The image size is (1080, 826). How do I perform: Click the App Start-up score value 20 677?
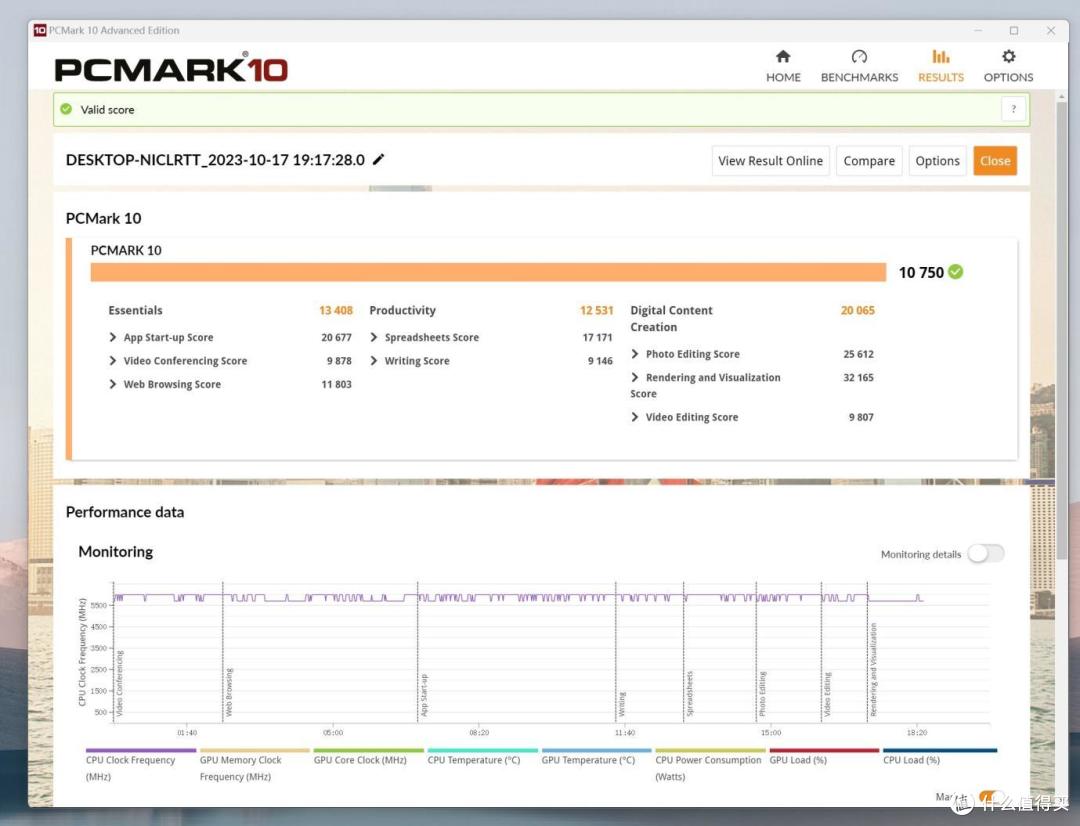tap(336, 337)
